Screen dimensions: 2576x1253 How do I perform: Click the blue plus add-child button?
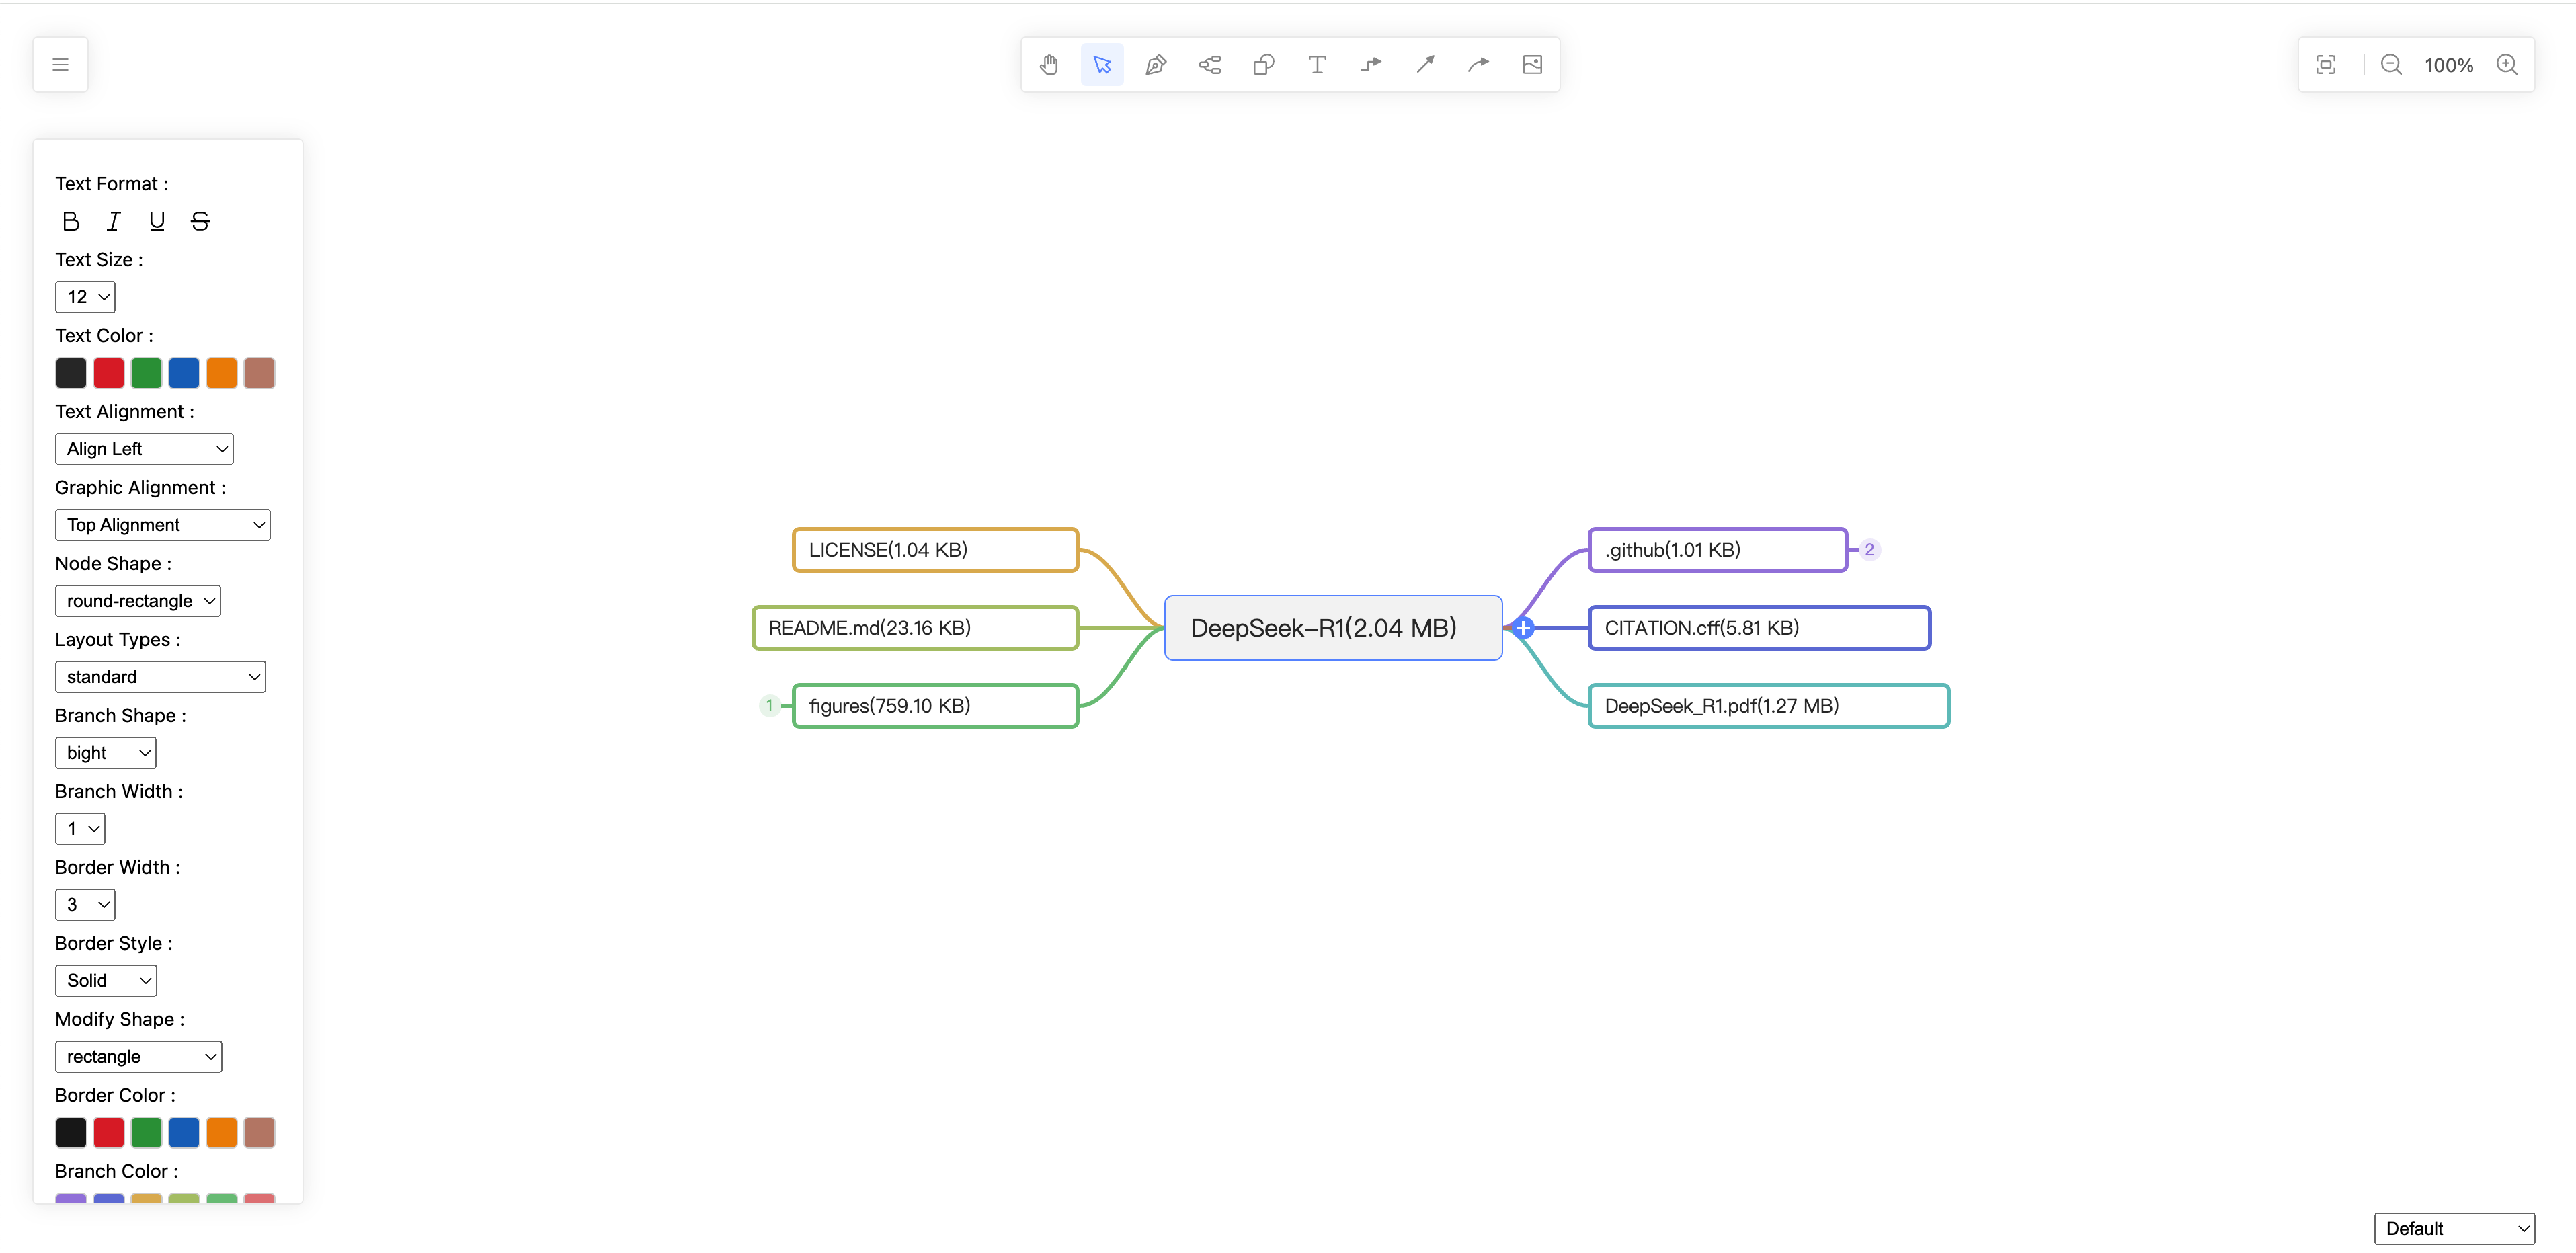1523,628
